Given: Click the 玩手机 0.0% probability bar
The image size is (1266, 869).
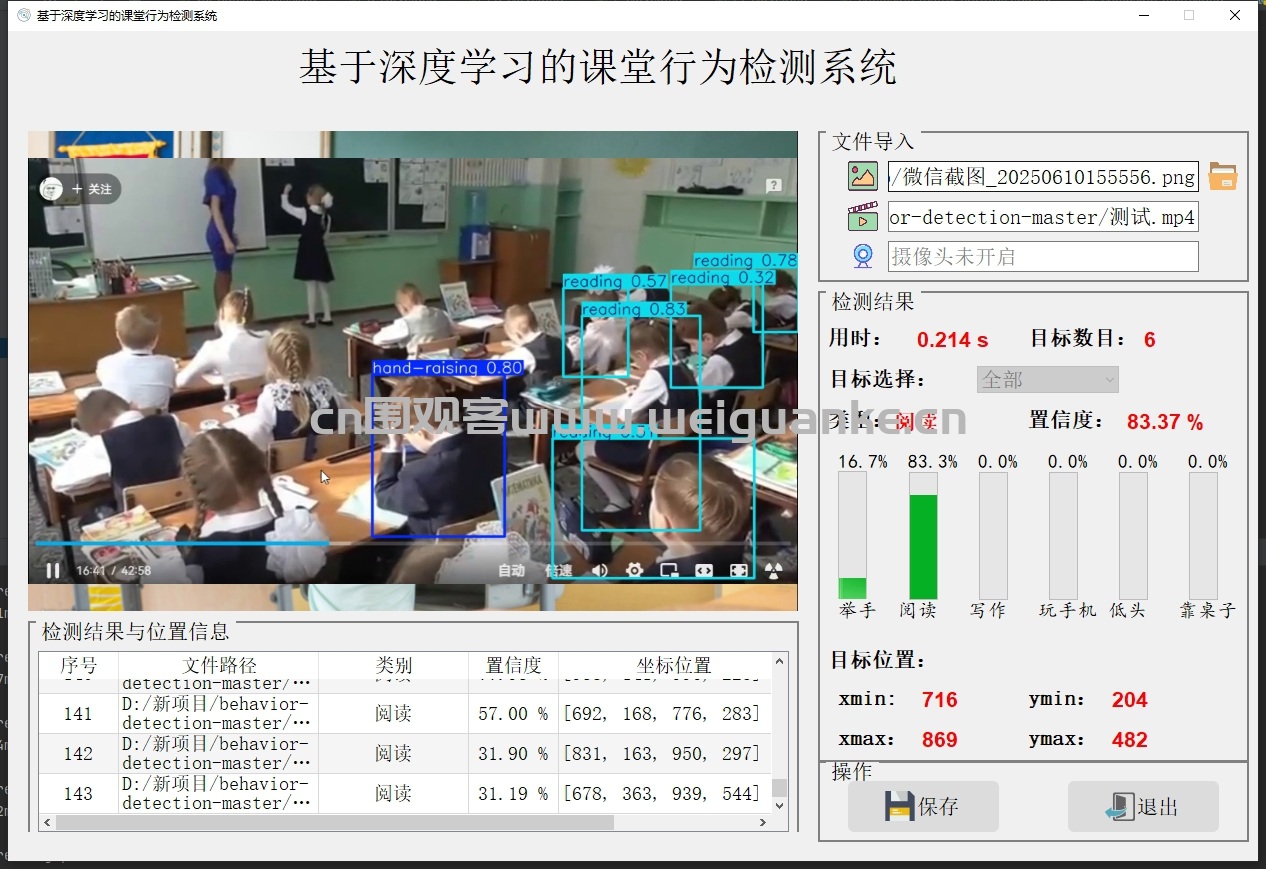Looking at the screenshot, I should 1063,536.
